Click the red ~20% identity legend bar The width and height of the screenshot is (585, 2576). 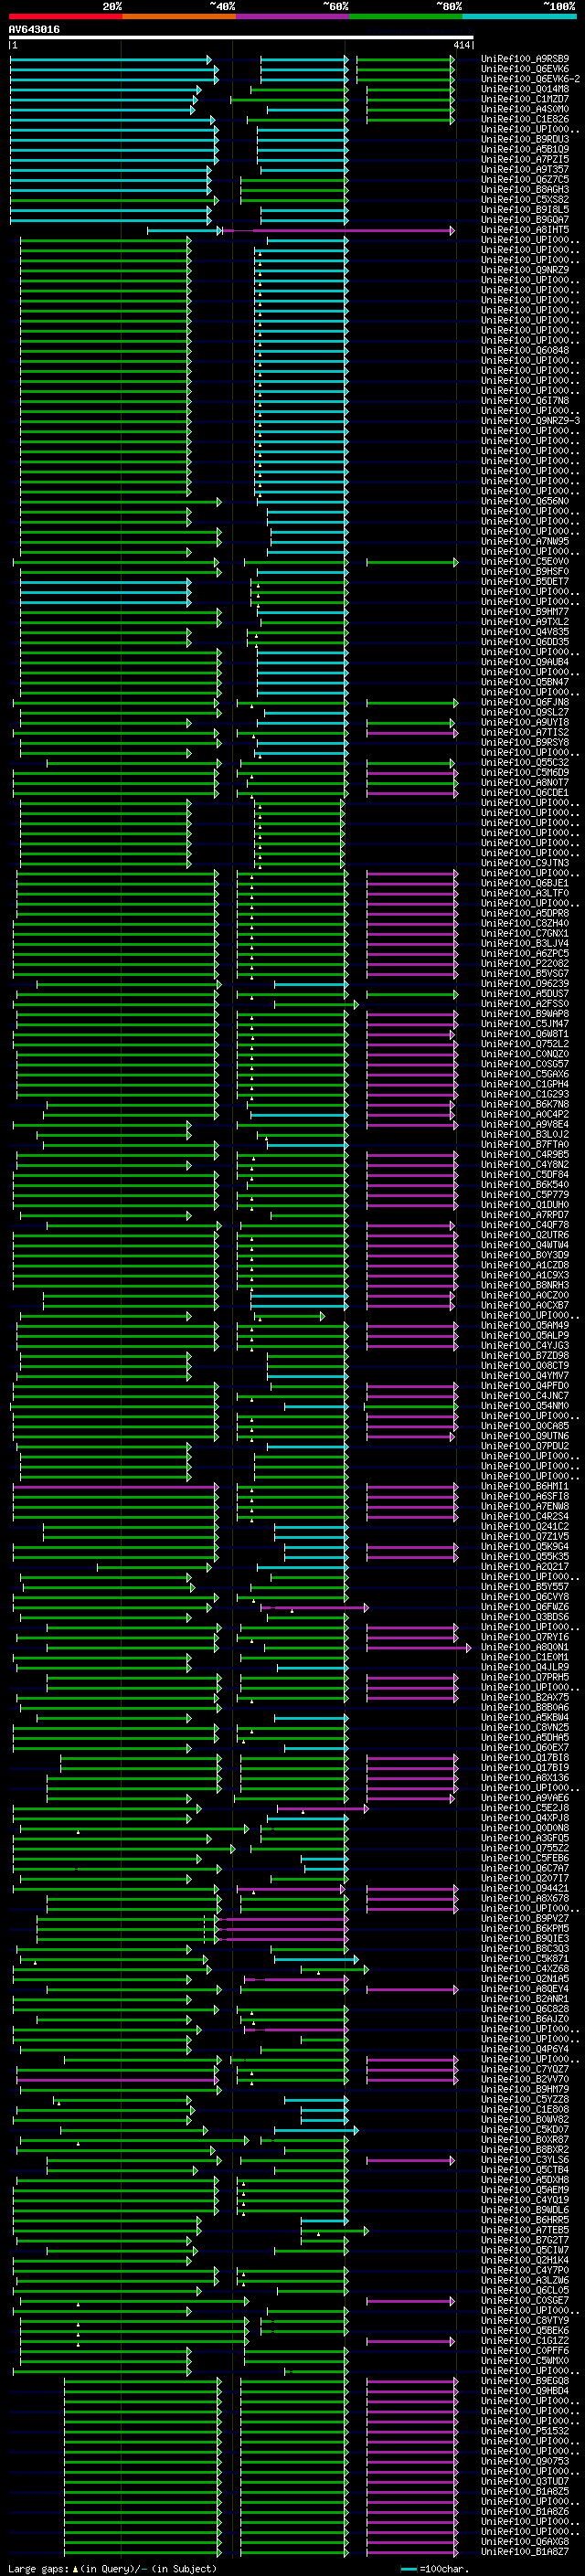tap(65, 16)
